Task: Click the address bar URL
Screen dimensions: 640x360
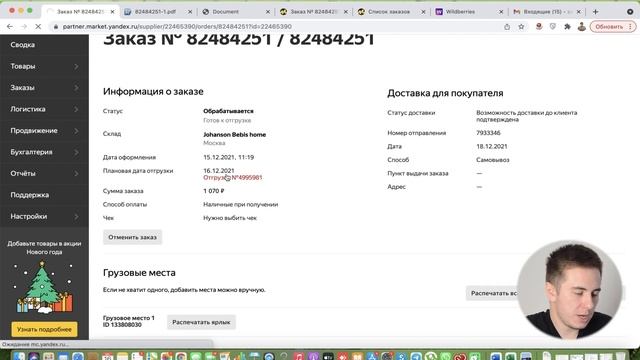Action: pyautogui.click(x=177, y=27)
